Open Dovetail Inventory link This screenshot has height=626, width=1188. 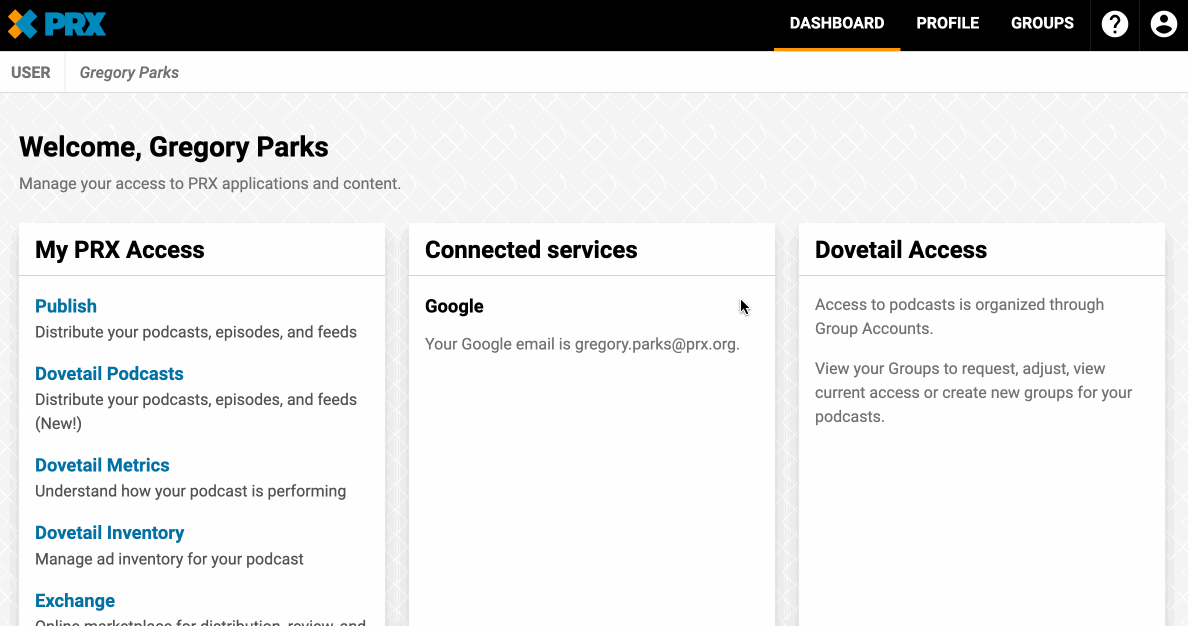(109, 533)
